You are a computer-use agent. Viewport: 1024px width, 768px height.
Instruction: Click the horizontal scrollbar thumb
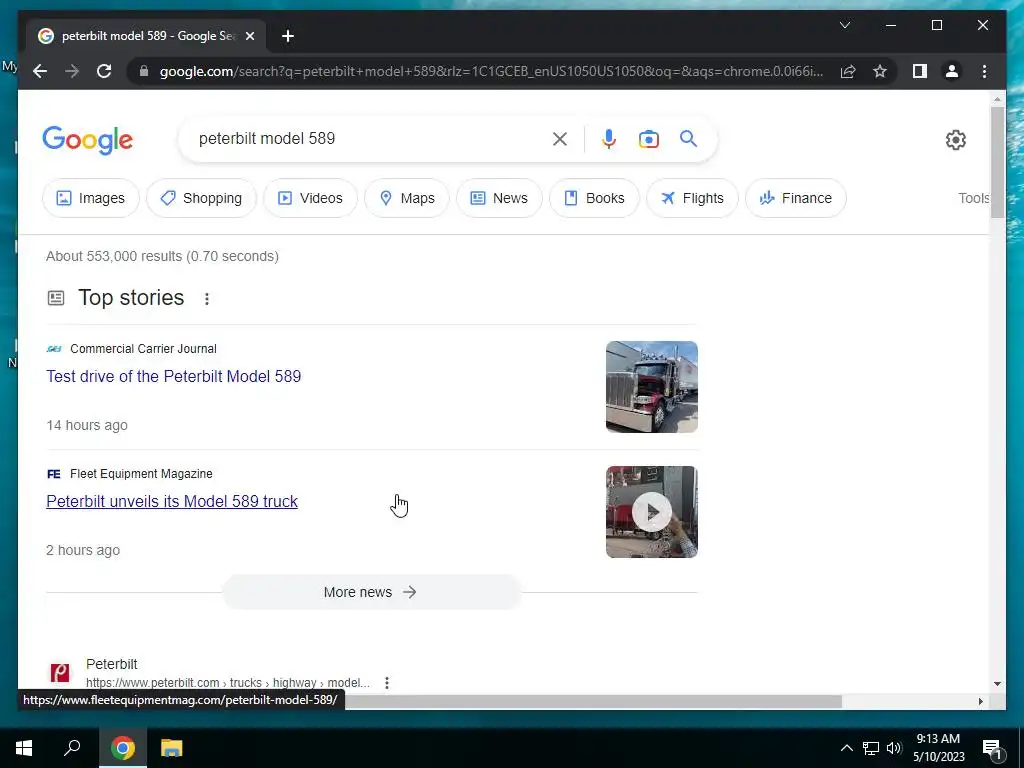pyautogui.click(x=593, y=701)
